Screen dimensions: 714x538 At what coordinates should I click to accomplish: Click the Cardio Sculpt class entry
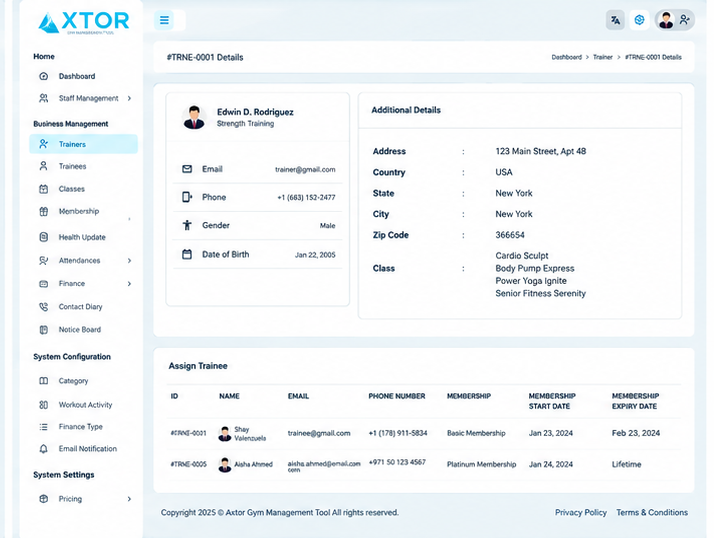(522, 256)
